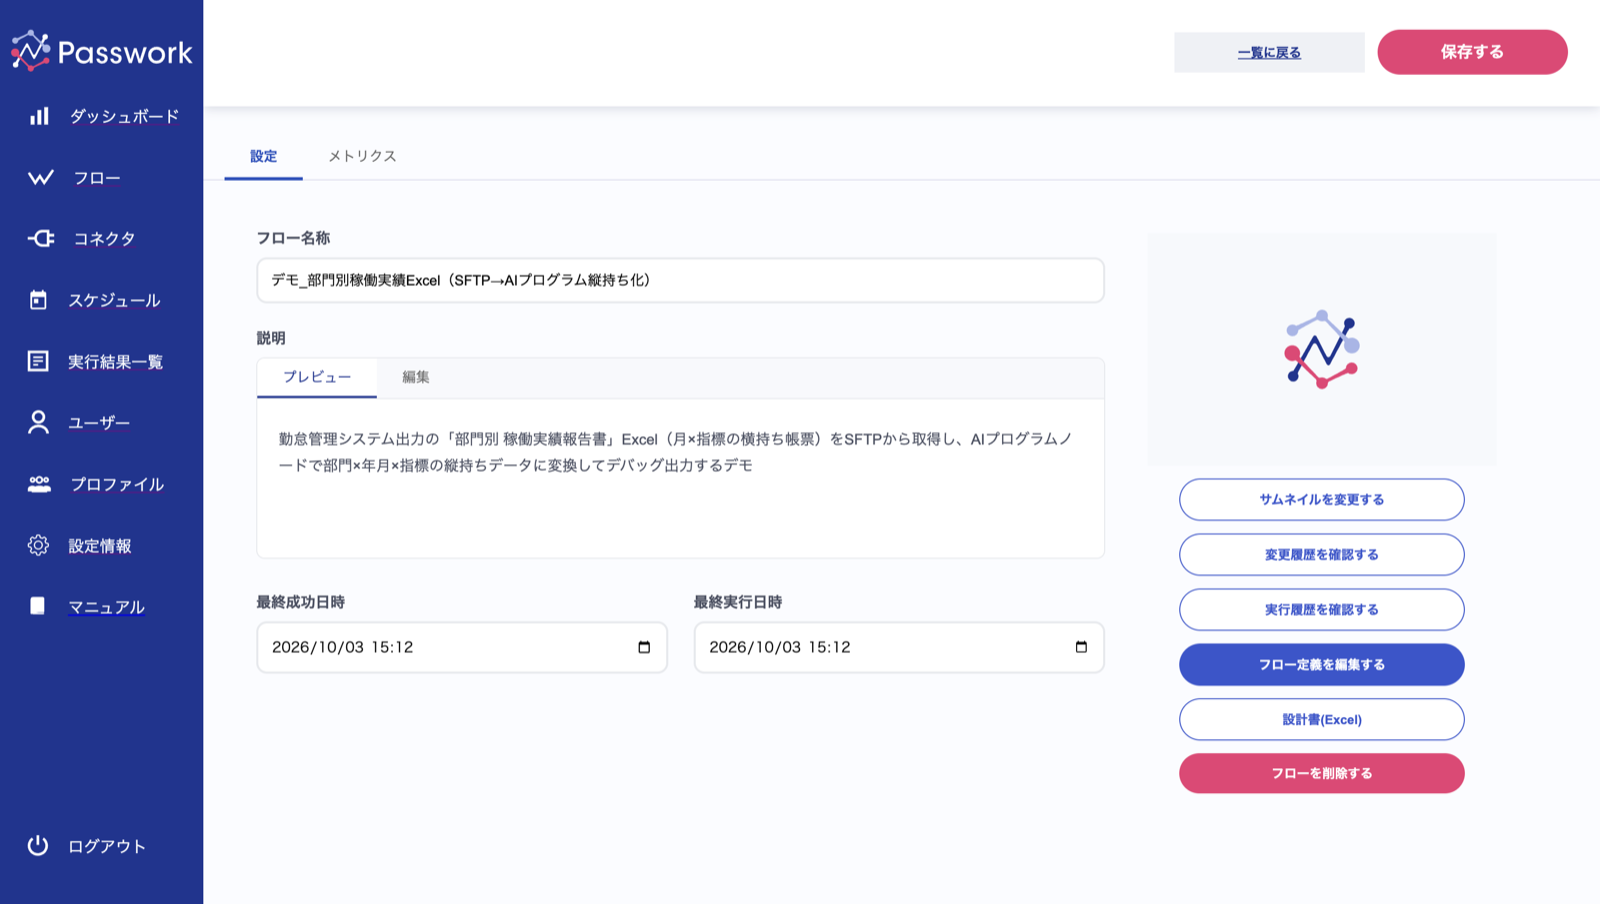Open the 実行結果一覧 list icon
This screenshot has height=904, width=1600.
(38, 361)
